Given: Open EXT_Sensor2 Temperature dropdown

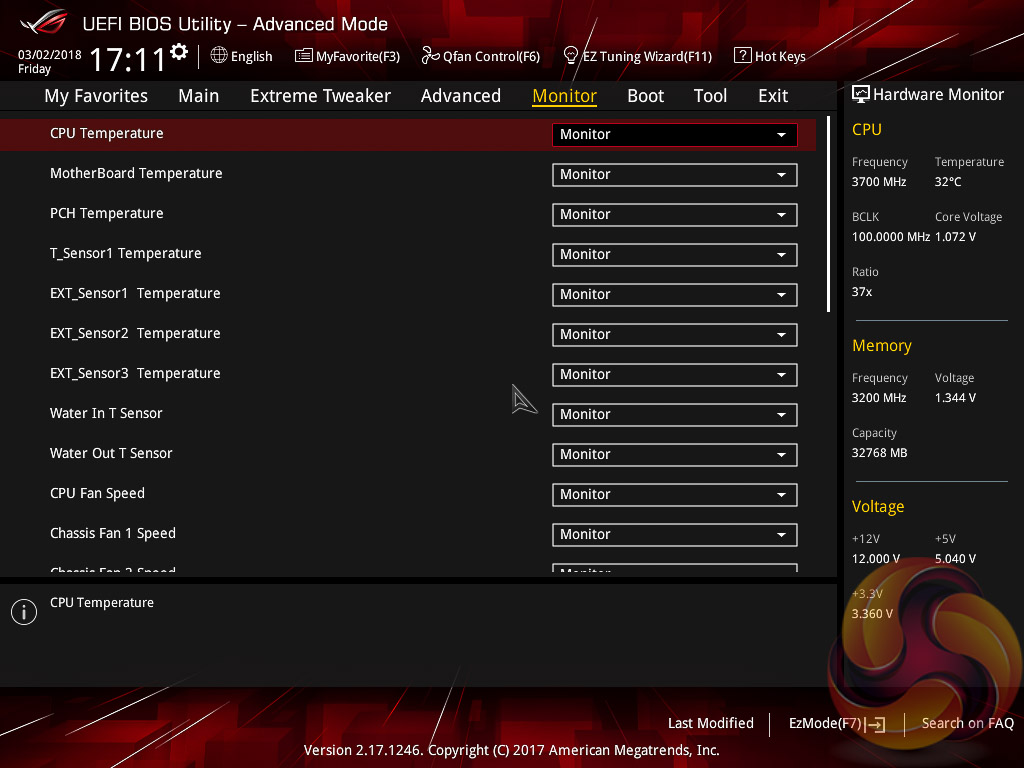Looking at the screenshot, I should point(675,334).
